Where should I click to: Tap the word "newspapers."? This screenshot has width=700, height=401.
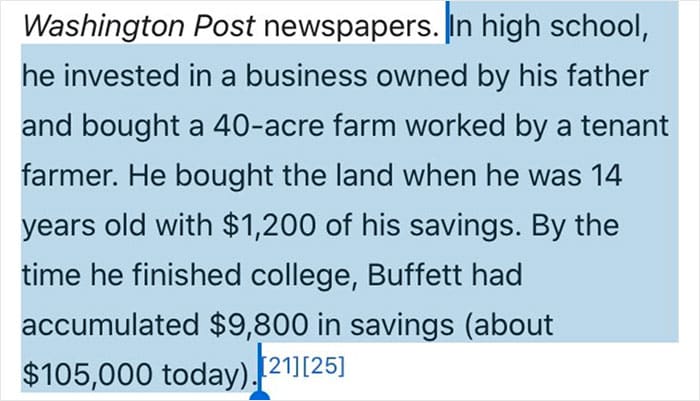pos(351,27)
